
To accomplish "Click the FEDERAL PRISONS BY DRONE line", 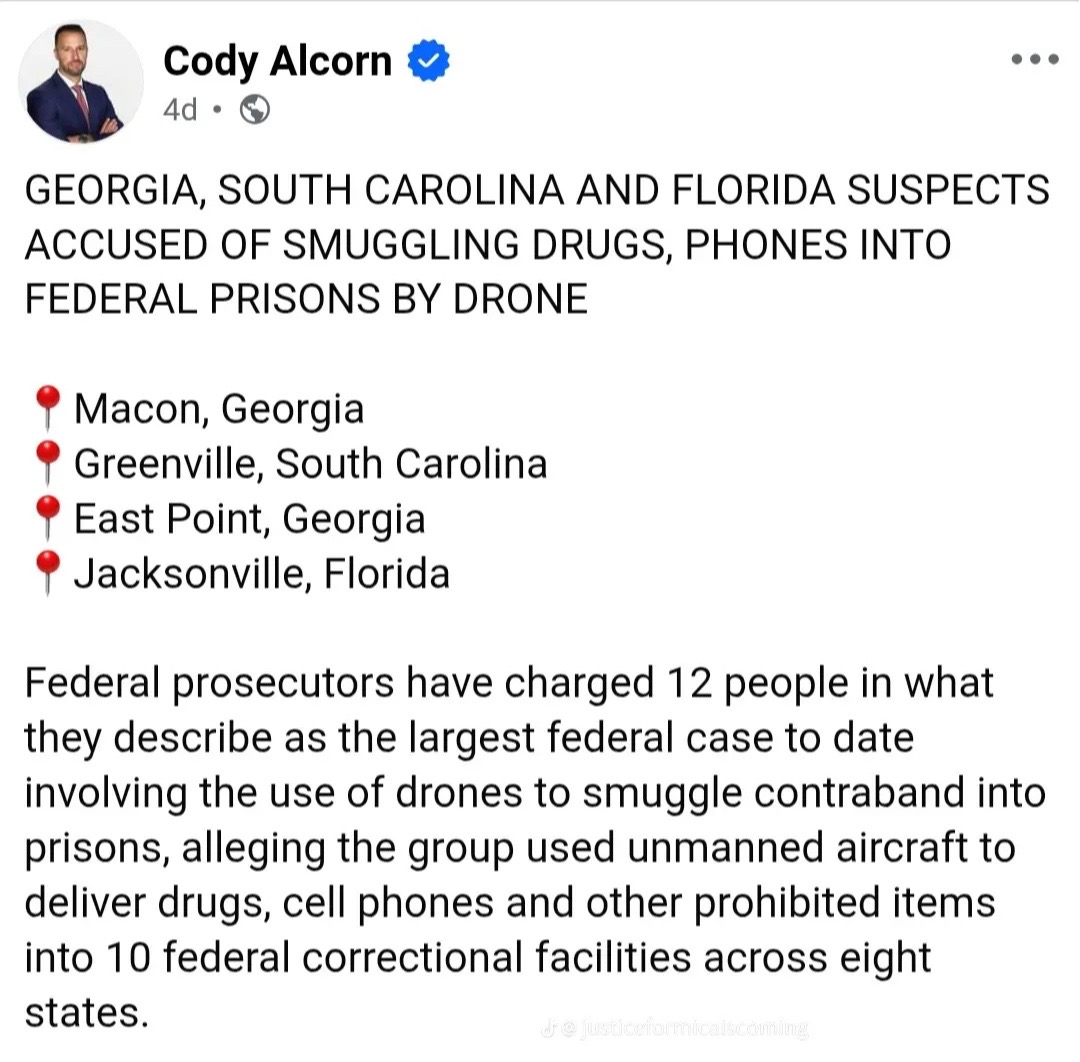I will [307, 299].
